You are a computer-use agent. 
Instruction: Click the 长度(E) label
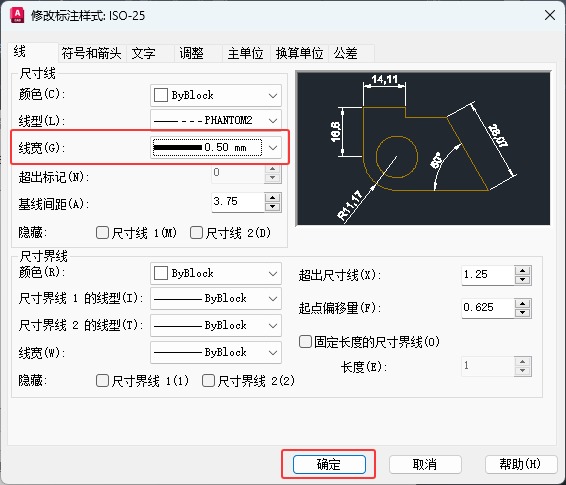[364, 367]
